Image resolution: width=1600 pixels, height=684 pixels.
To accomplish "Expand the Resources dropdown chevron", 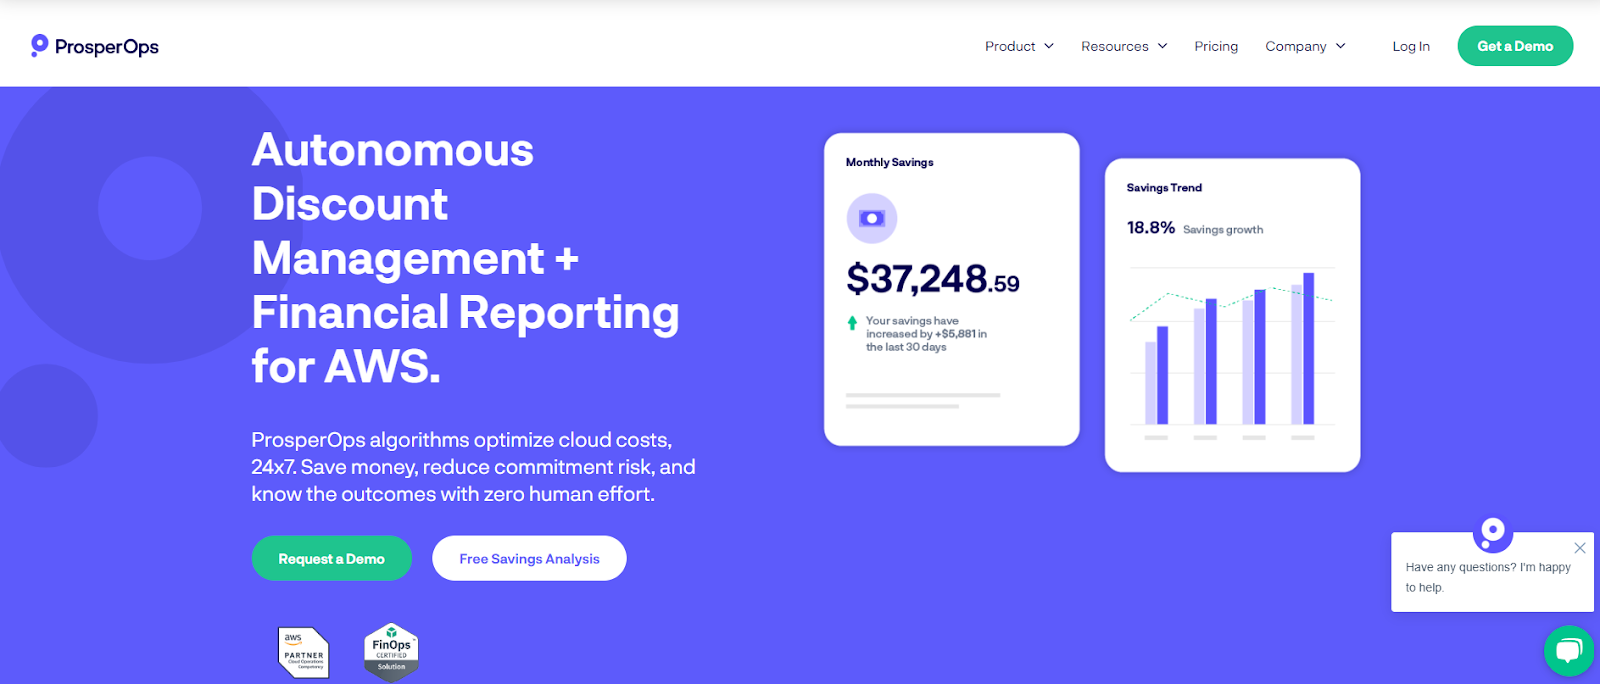I will (1163, 46).
